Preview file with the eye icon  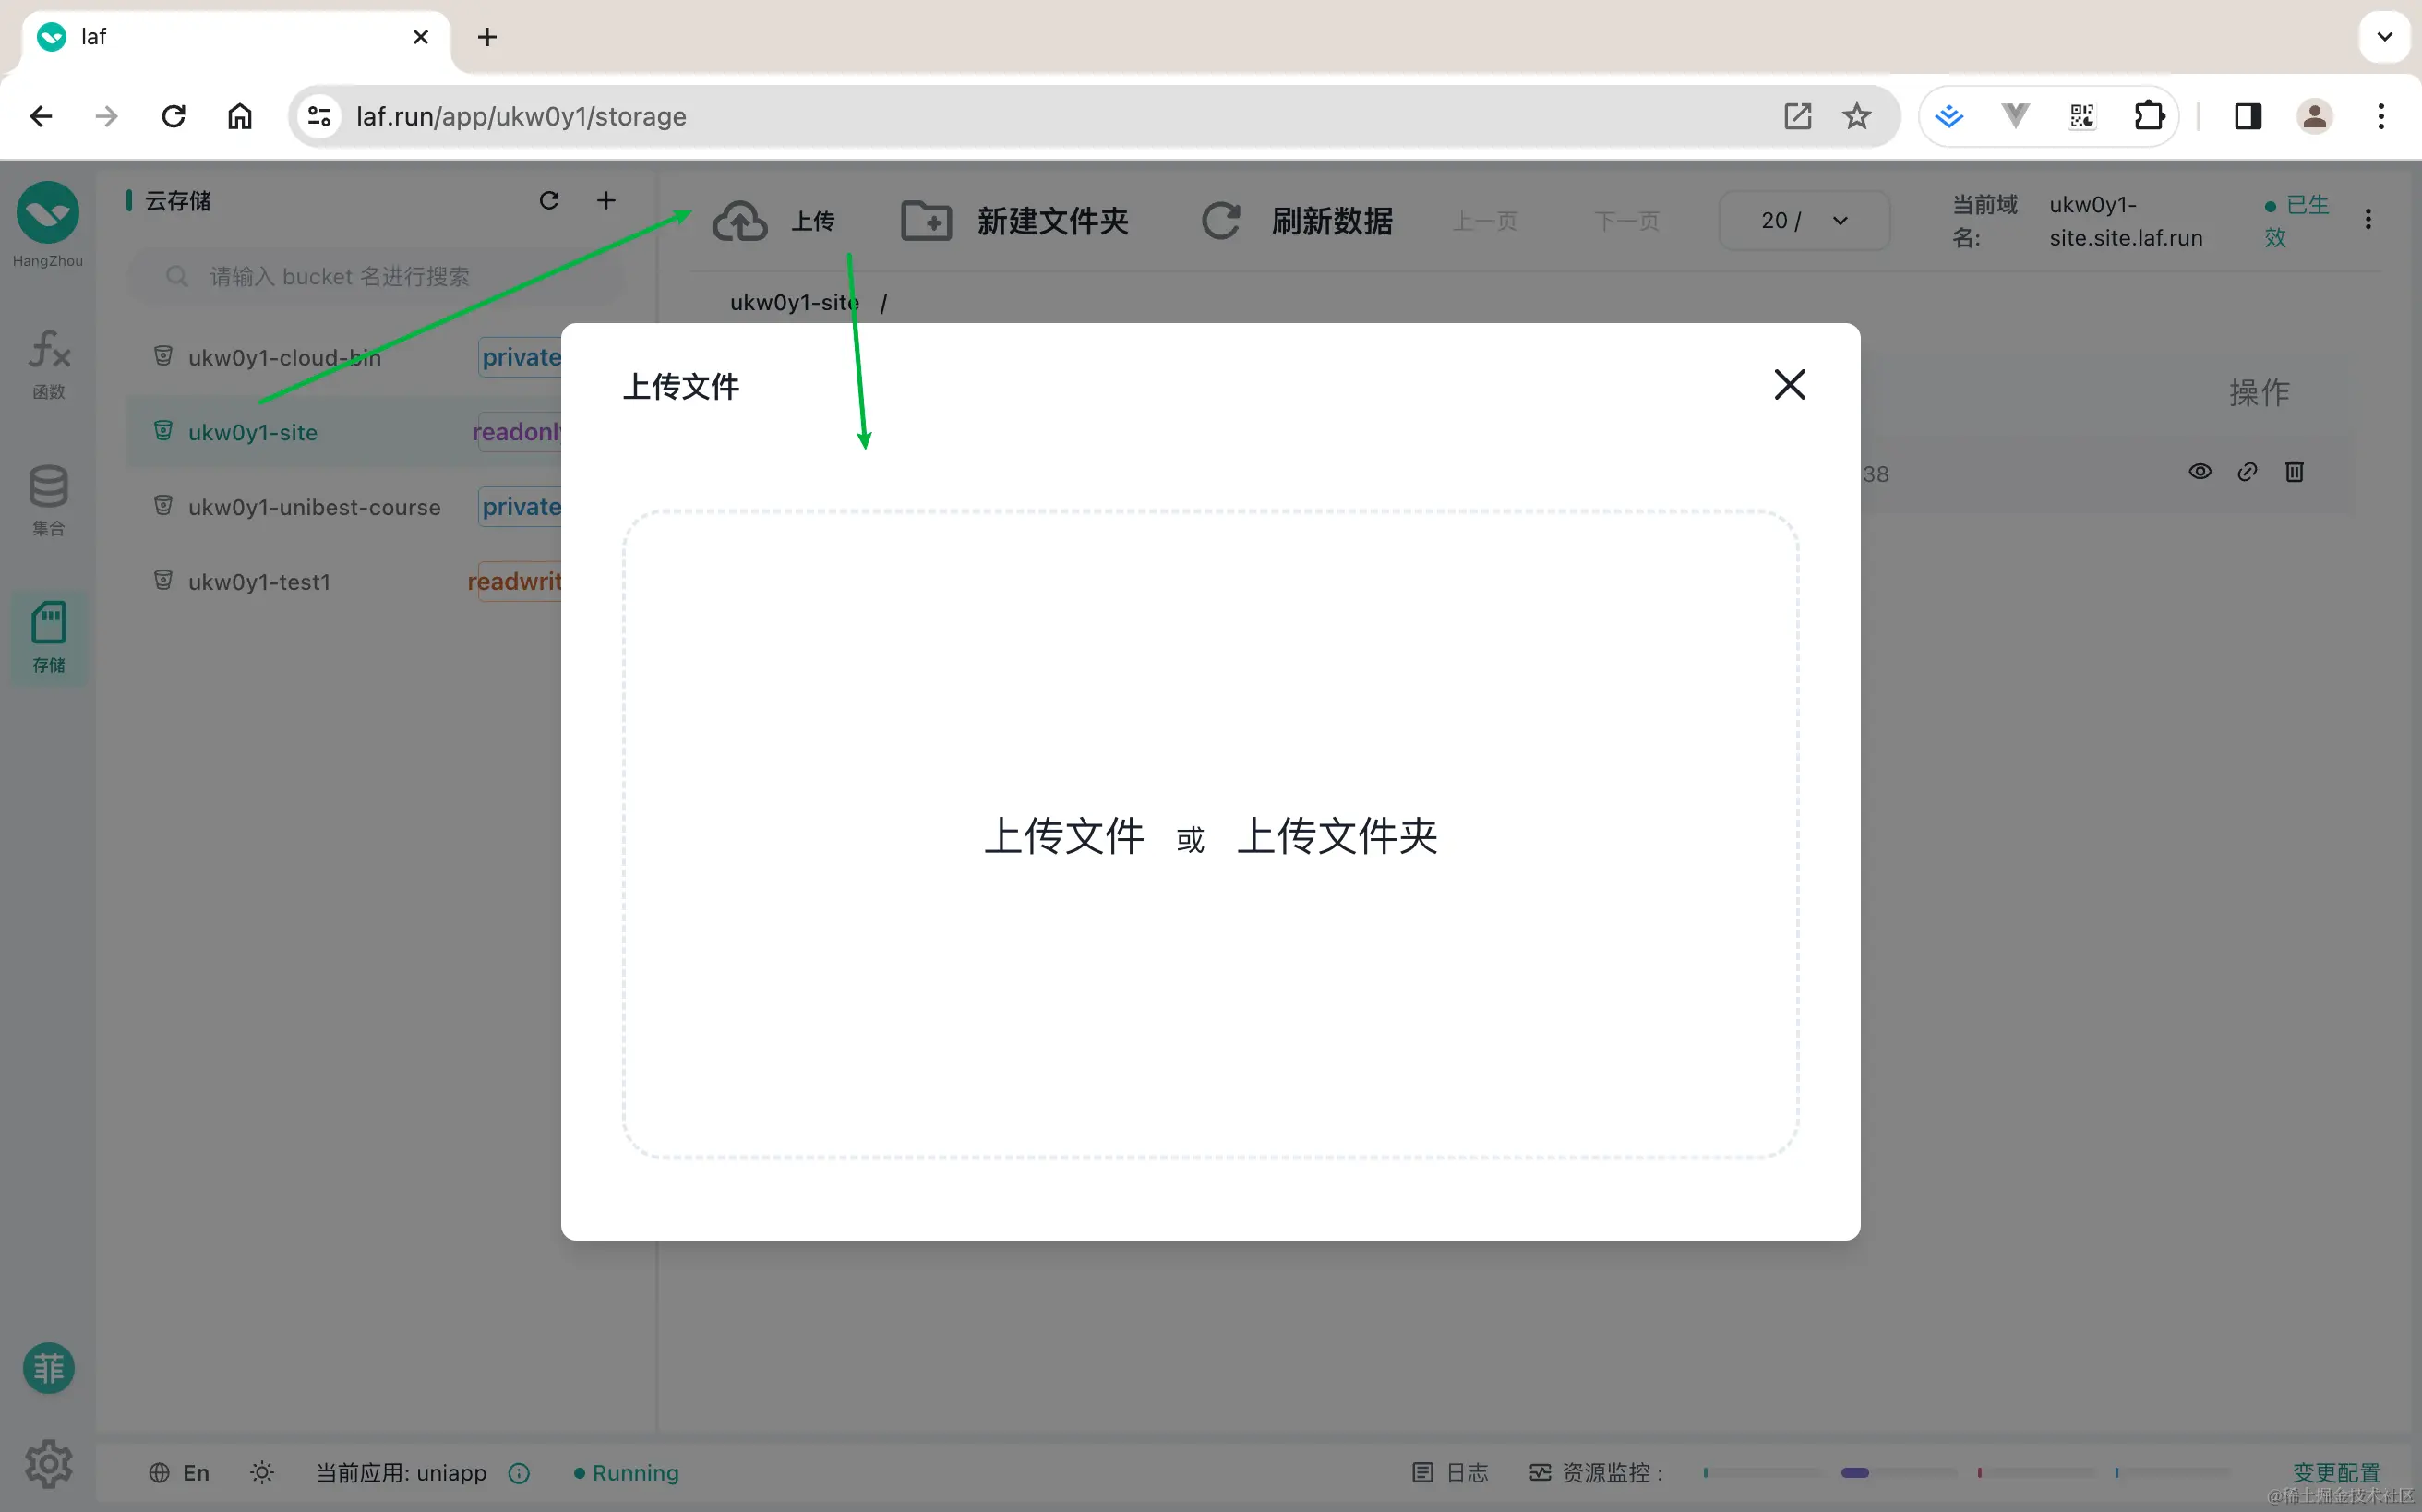click(2200, 472)
